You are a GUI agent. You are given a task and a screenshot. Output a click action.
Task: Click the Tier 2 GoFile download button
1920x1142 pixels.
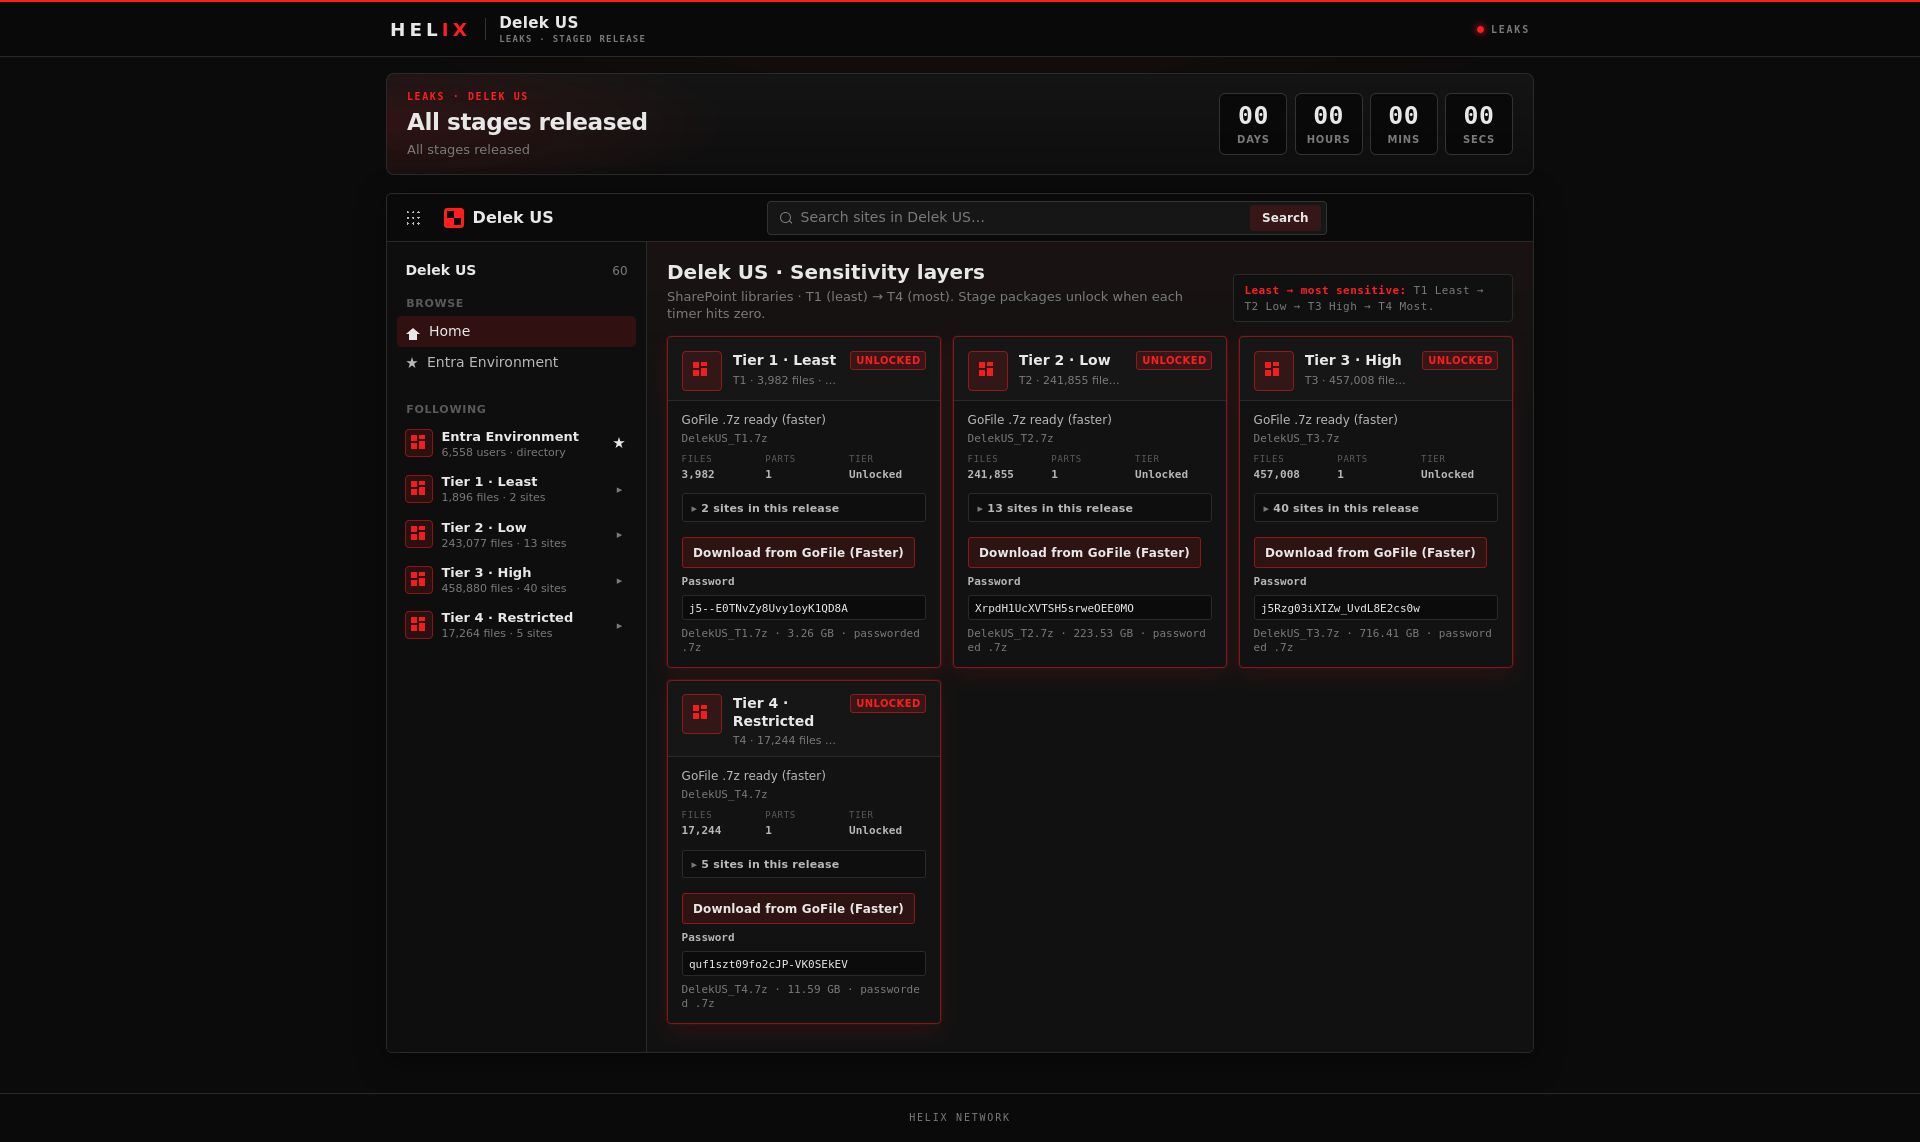1084,552
